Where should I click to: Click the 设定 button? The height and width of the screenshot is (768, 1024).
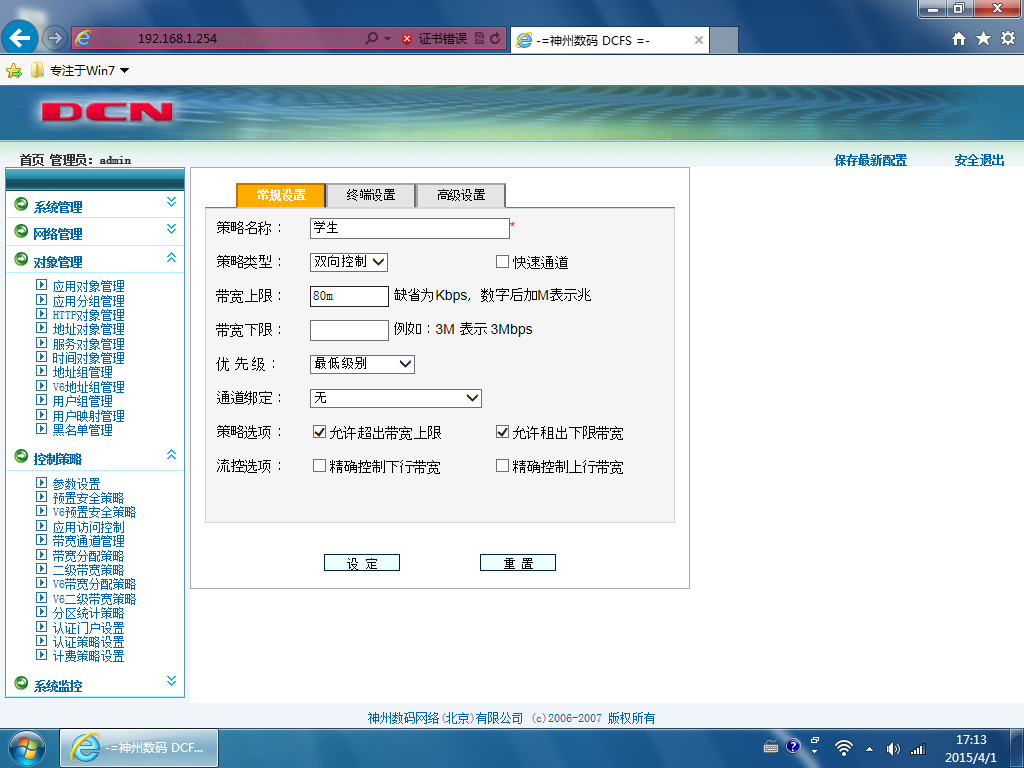click(x=362, y=563)
